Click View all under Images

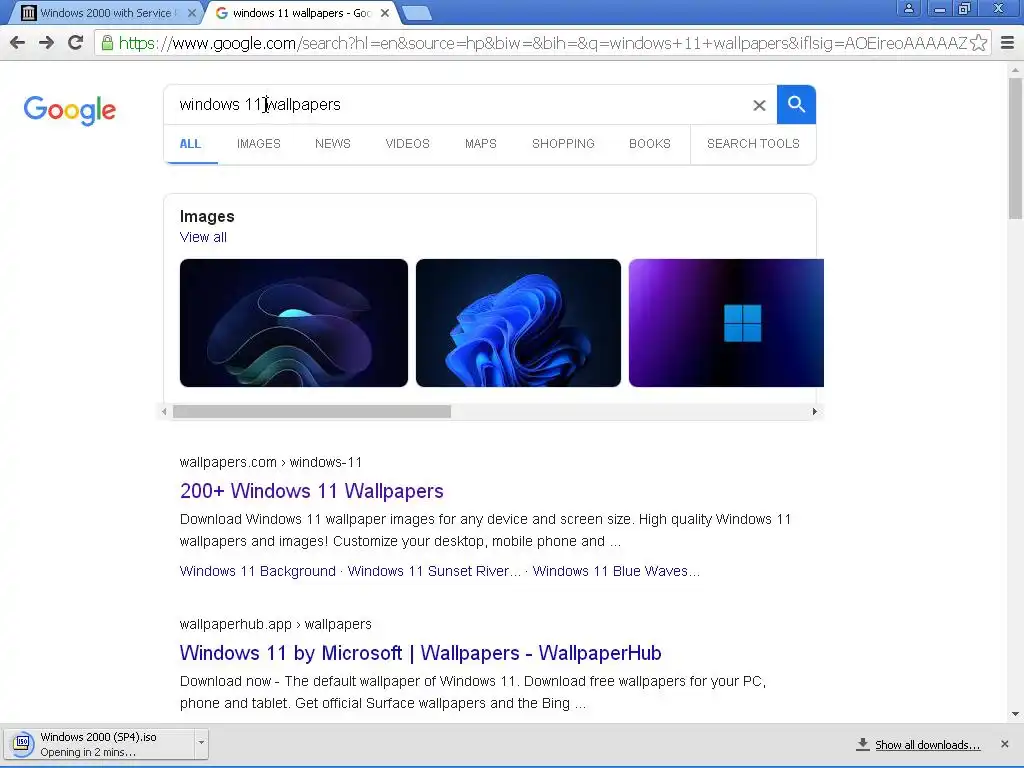pyautogui.click(x=203, y=237)
